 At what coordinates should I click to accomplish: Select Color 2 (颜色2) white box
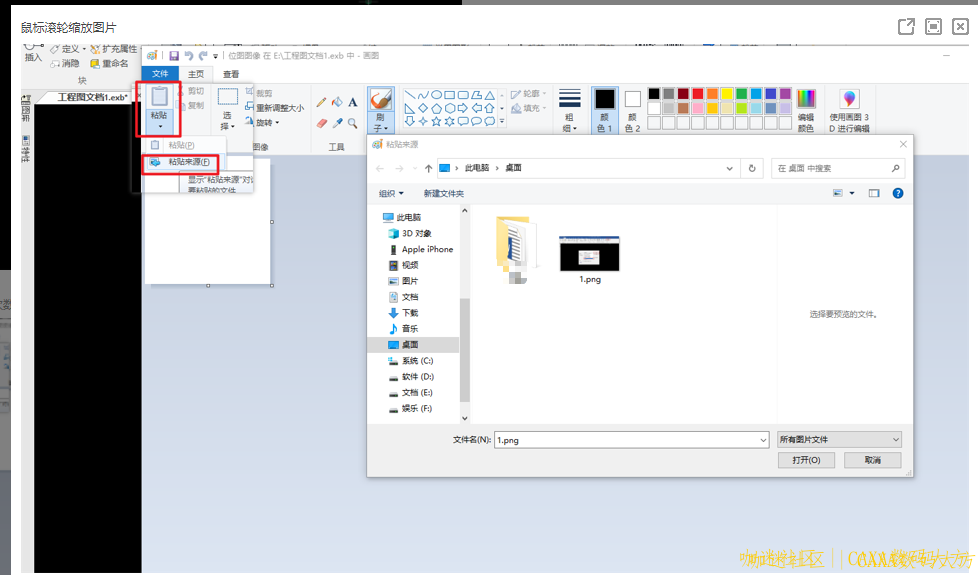click(632, 99)
